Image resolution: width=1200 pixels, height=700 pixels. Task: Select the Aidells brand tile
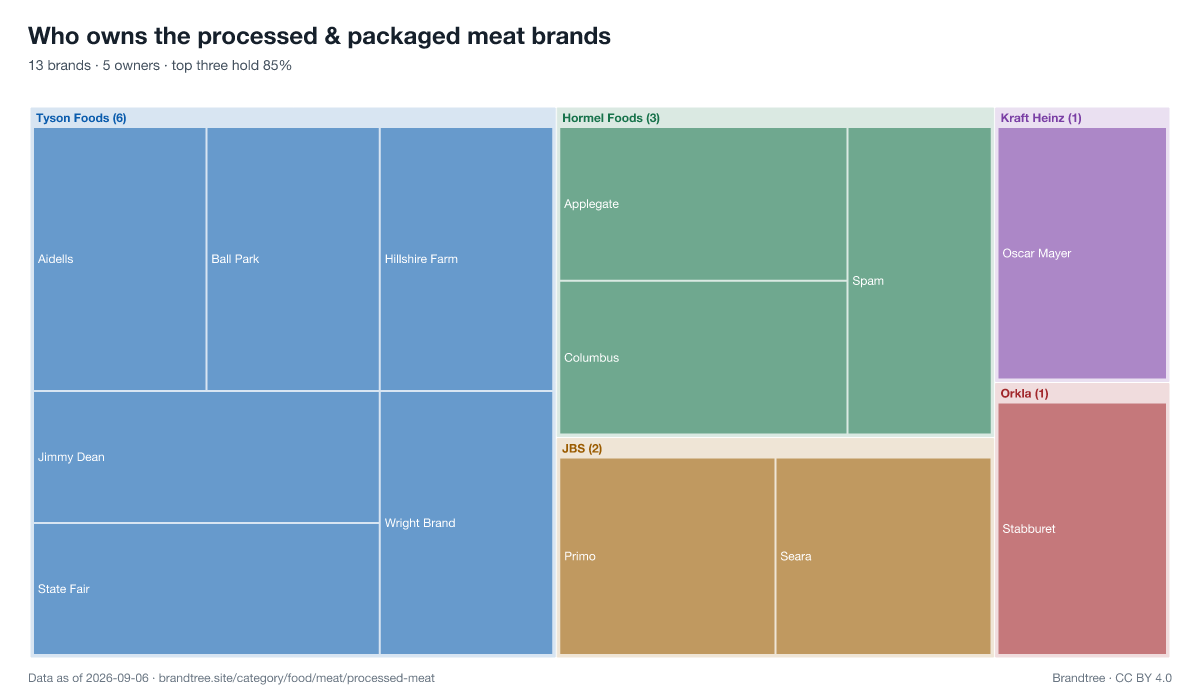point(120,259)
